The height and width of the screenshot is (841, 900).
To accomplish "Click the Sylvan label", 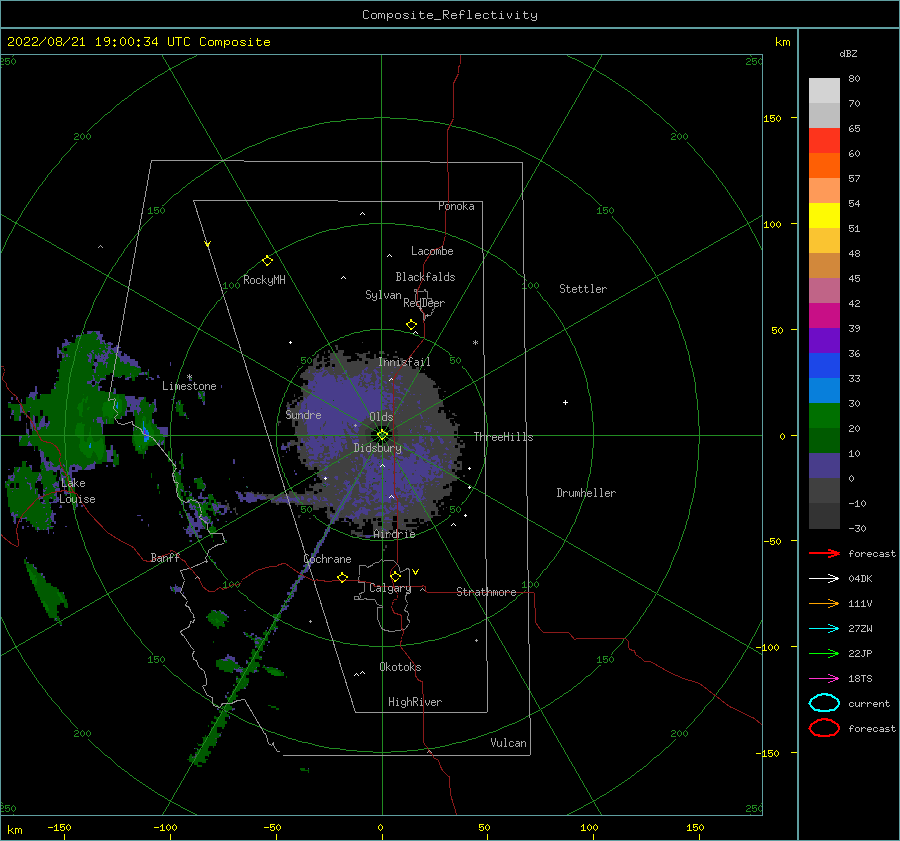I will coord(383,295).
